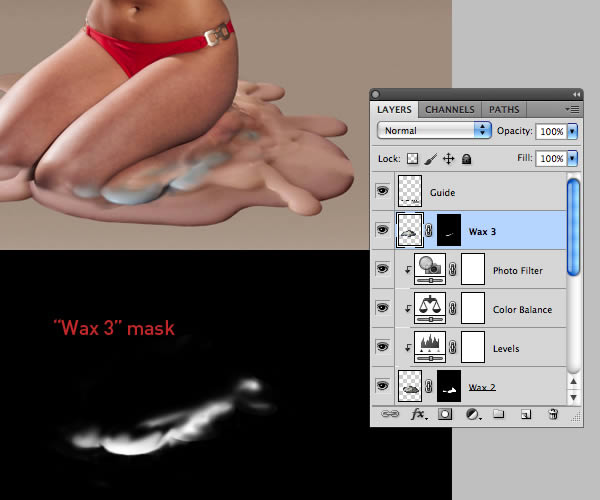The width and height of the screenshot is (600, 500).
Task: Toggle lock all padlock icon
Action: pos(466,158)
